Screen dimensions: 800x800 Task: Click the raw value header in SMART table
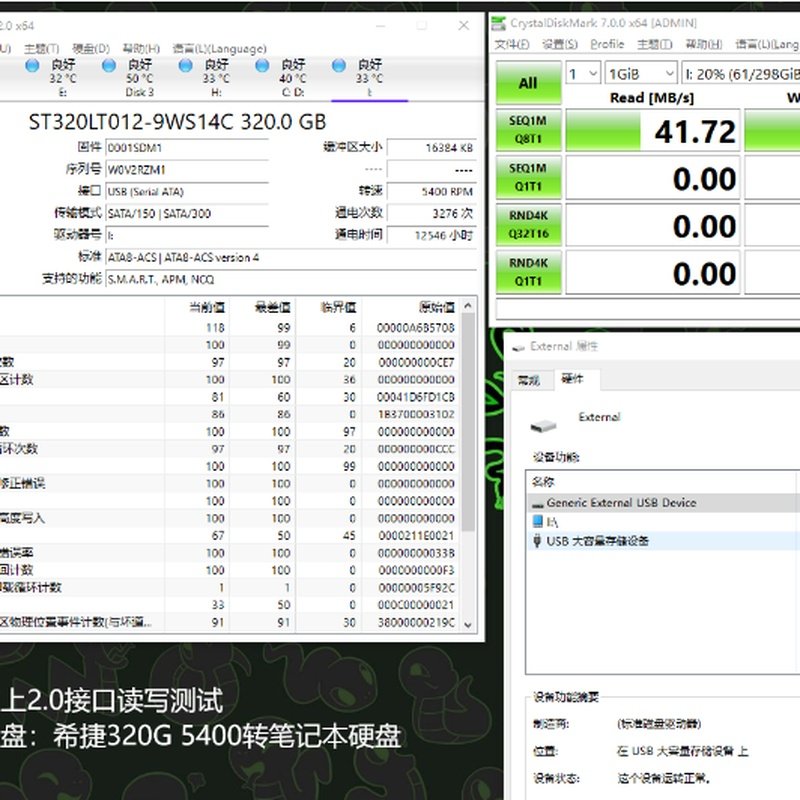coord(436,308)
